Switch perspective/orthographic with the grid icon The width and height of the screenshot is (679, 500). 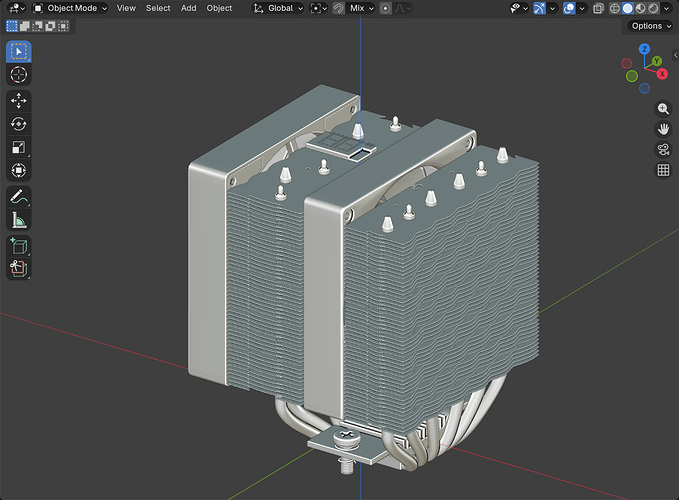point(663,170)
